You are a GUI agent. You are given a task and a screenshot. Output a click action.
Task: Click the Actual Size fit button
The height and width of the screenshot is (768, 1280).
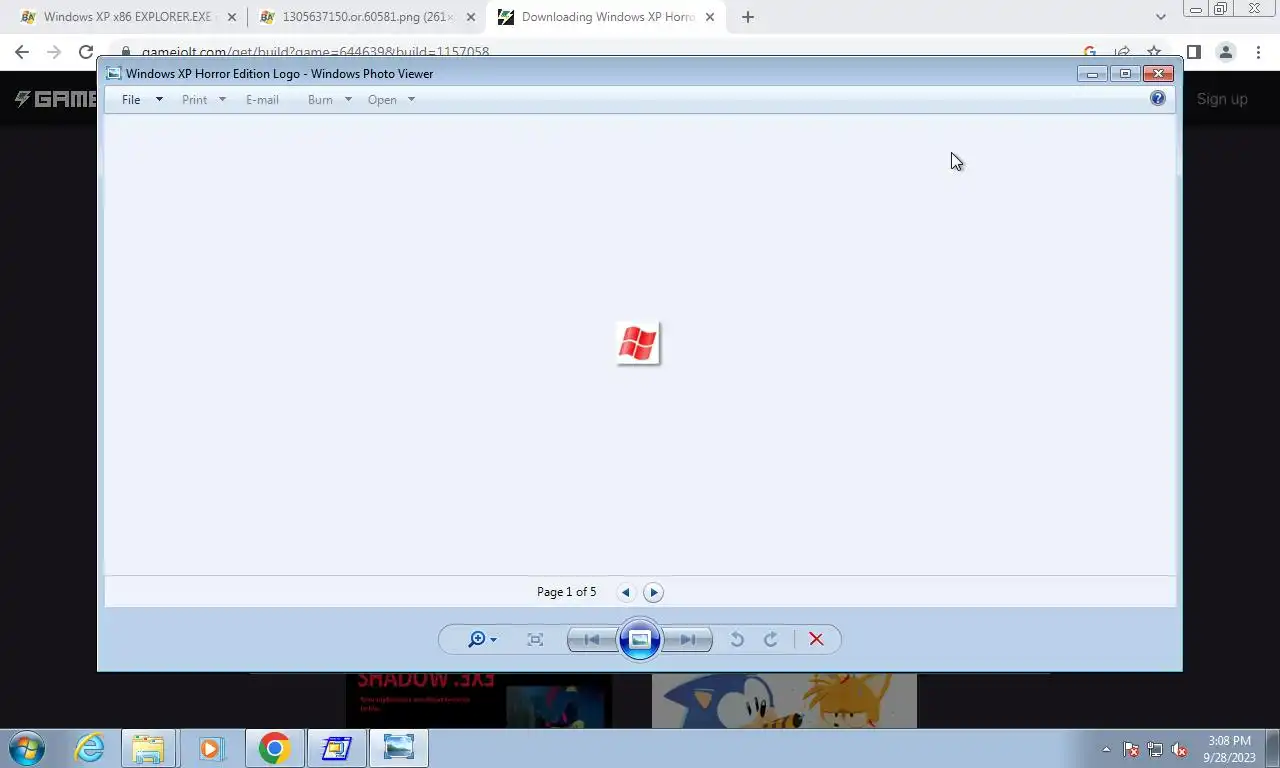535,640
